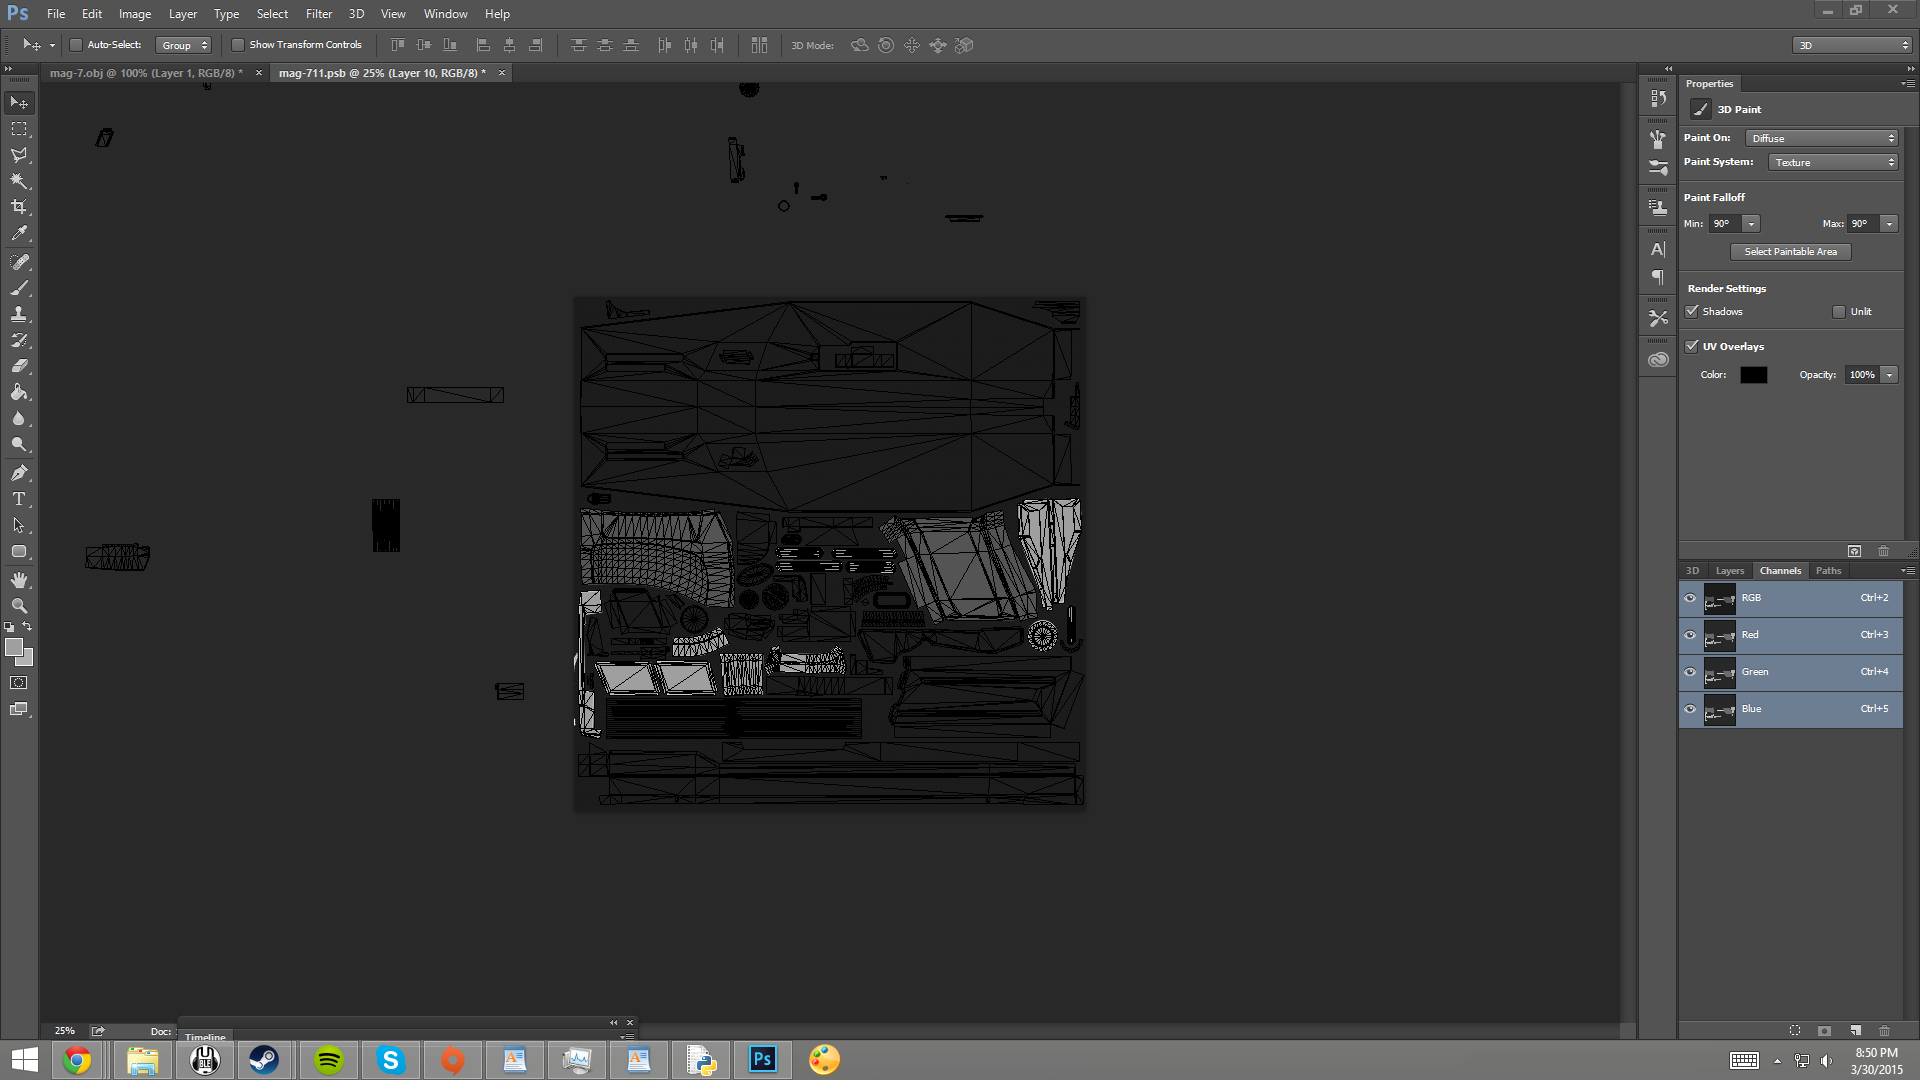The width and height of the screenshot is (1920, 1080).
Task: Disable the Shadows checkbox
Action: click(x=1692, y=311)
